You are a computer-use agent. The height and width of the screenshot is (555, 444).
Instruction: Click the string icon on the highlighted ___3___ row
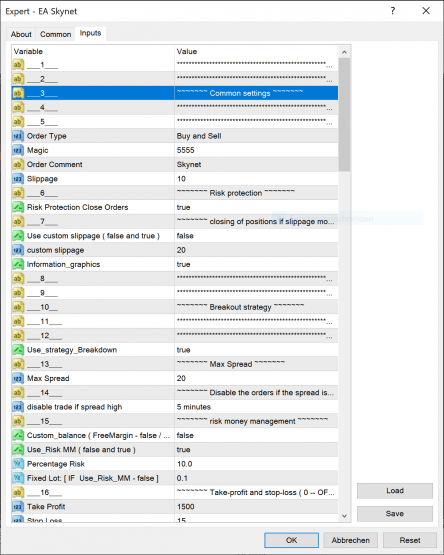(18, 93)
